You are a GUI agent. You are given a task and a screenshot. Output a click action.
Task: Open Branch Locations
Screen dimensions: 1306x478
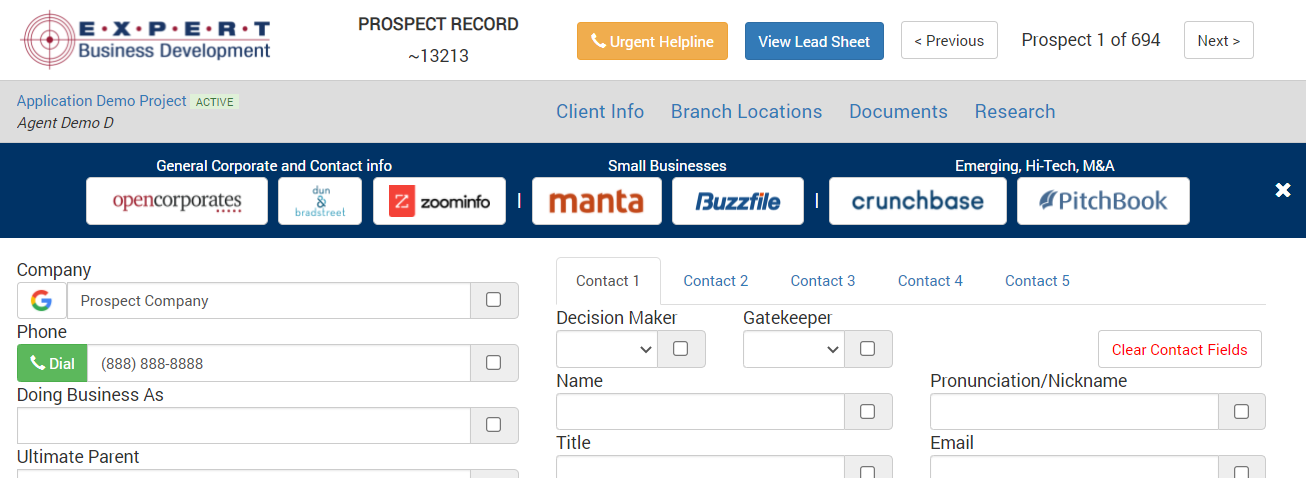(x=746, y=111)
